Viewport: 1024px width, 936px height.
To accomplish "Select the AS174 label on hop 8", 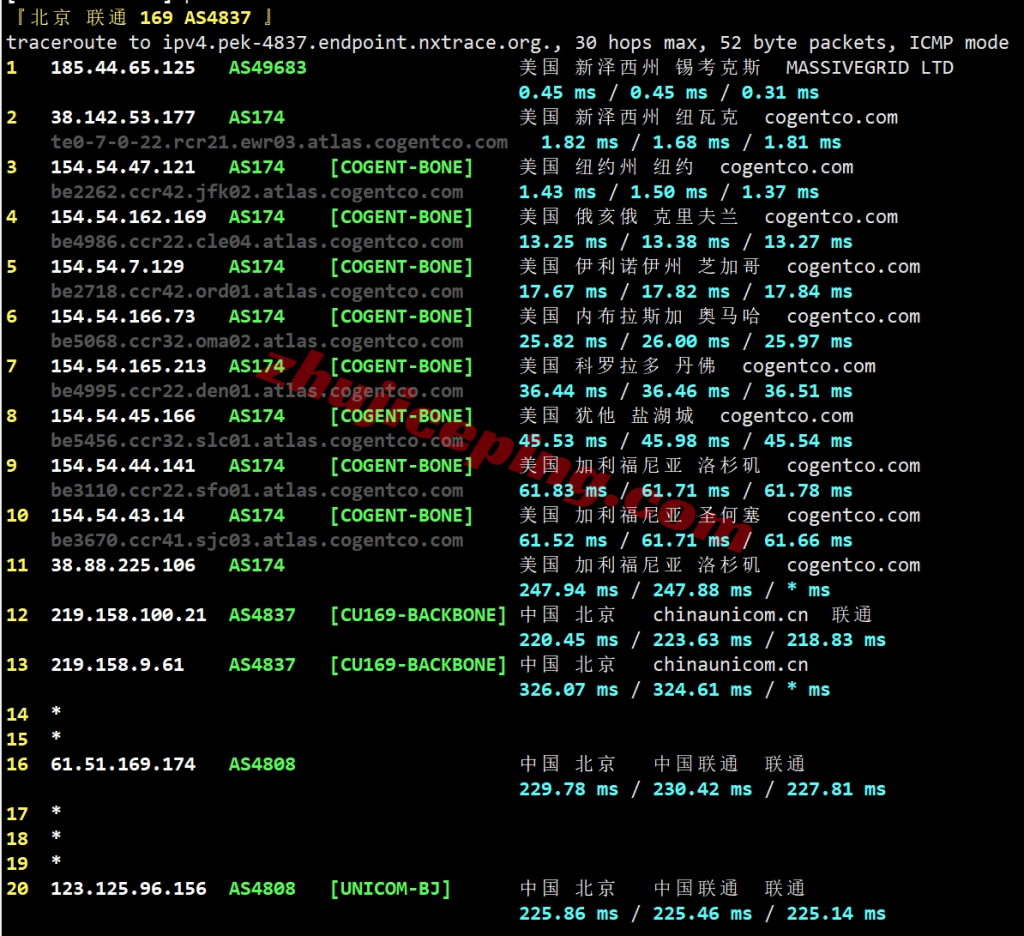I will click(256, 416).
